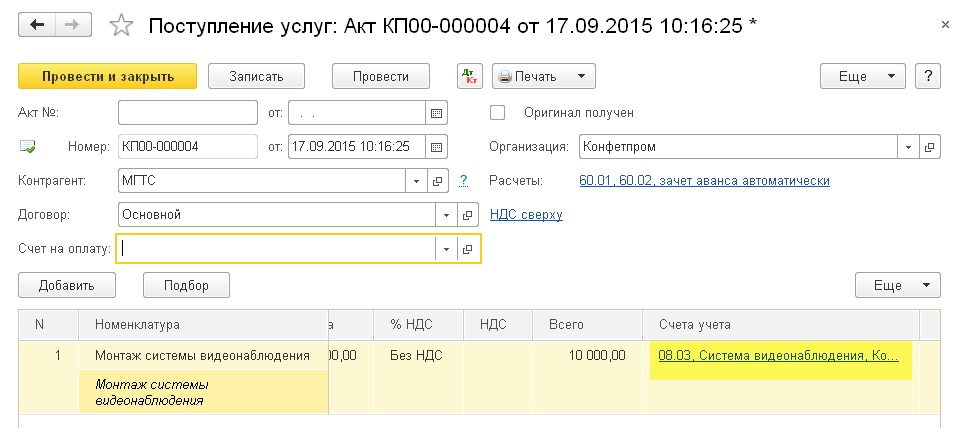
Task: Click the ? link next to Контрагент
Action: coord(463,181)
